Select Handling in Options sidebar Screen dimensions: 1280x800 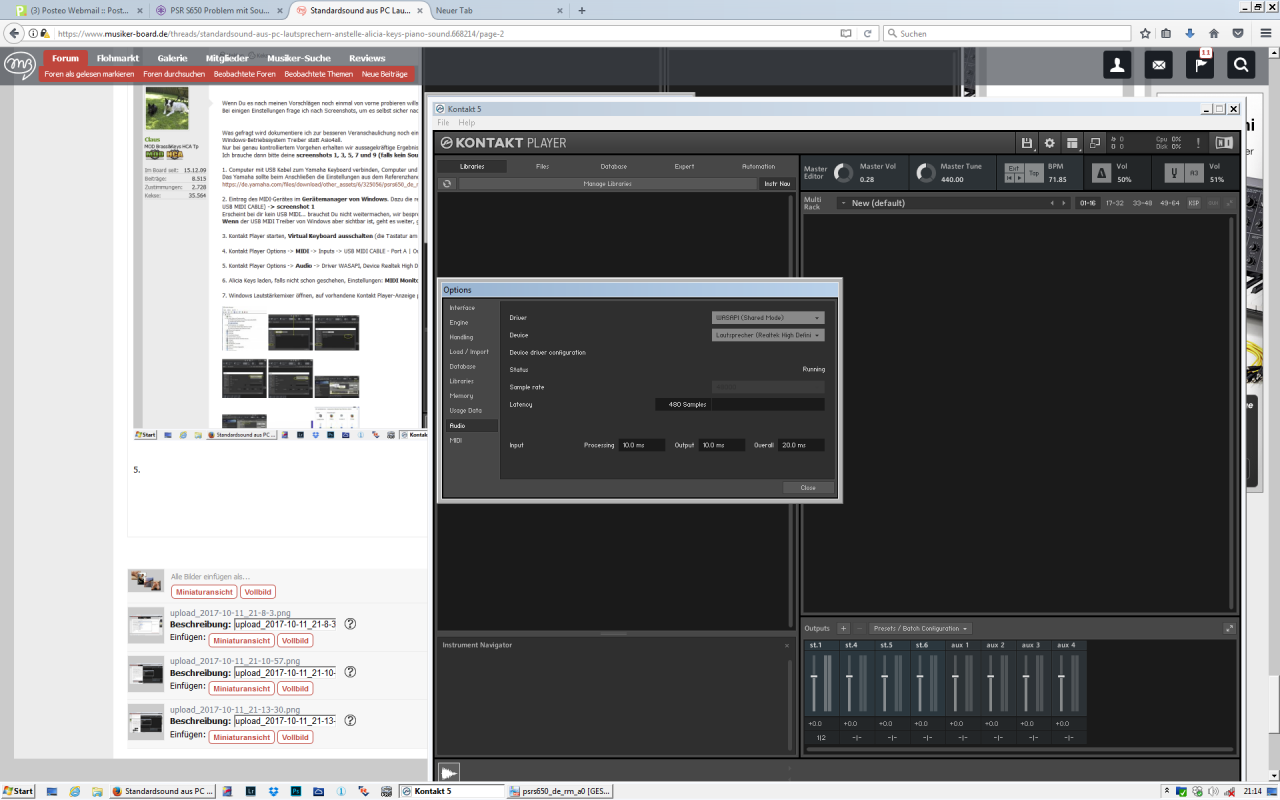coord(461,337)
